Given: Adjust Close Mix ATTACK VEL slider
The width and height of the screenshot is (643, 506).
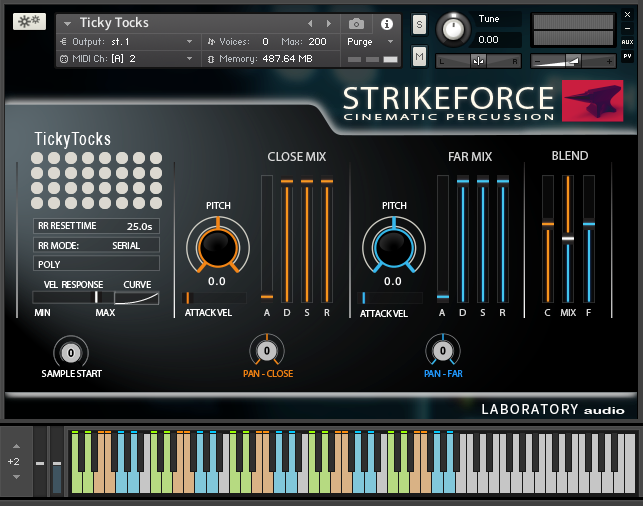Looking at the screenshot, I should click(214, 298).
